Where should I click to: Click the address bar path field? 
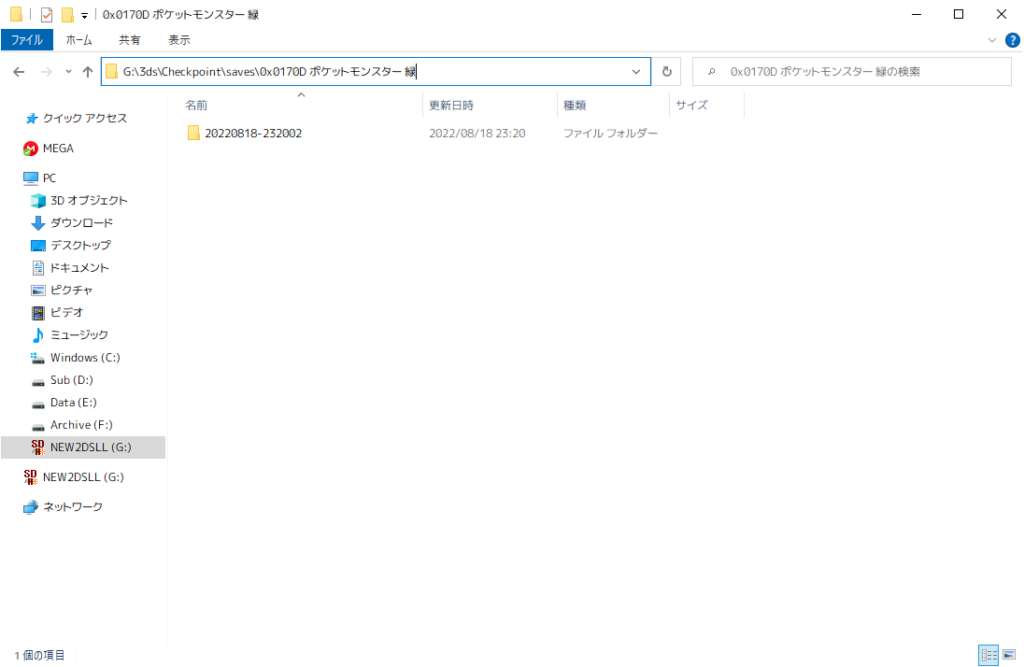tap(376, 72)
